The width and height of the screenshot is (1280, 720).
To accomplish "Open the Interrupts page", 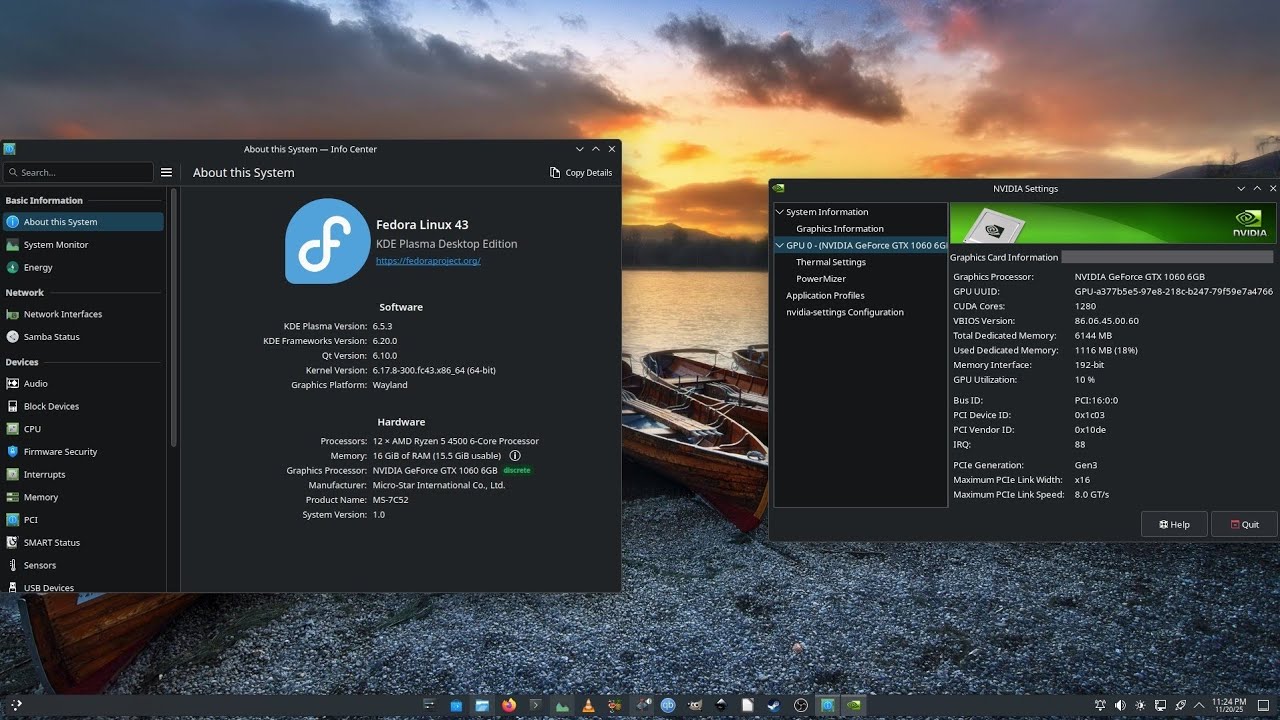I will click(84, 475).
